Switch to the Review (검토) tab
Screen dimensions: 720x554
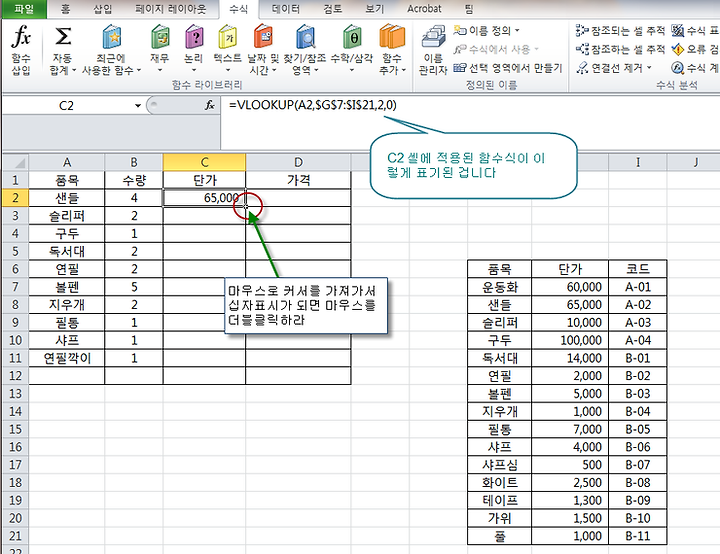[333, 9]
